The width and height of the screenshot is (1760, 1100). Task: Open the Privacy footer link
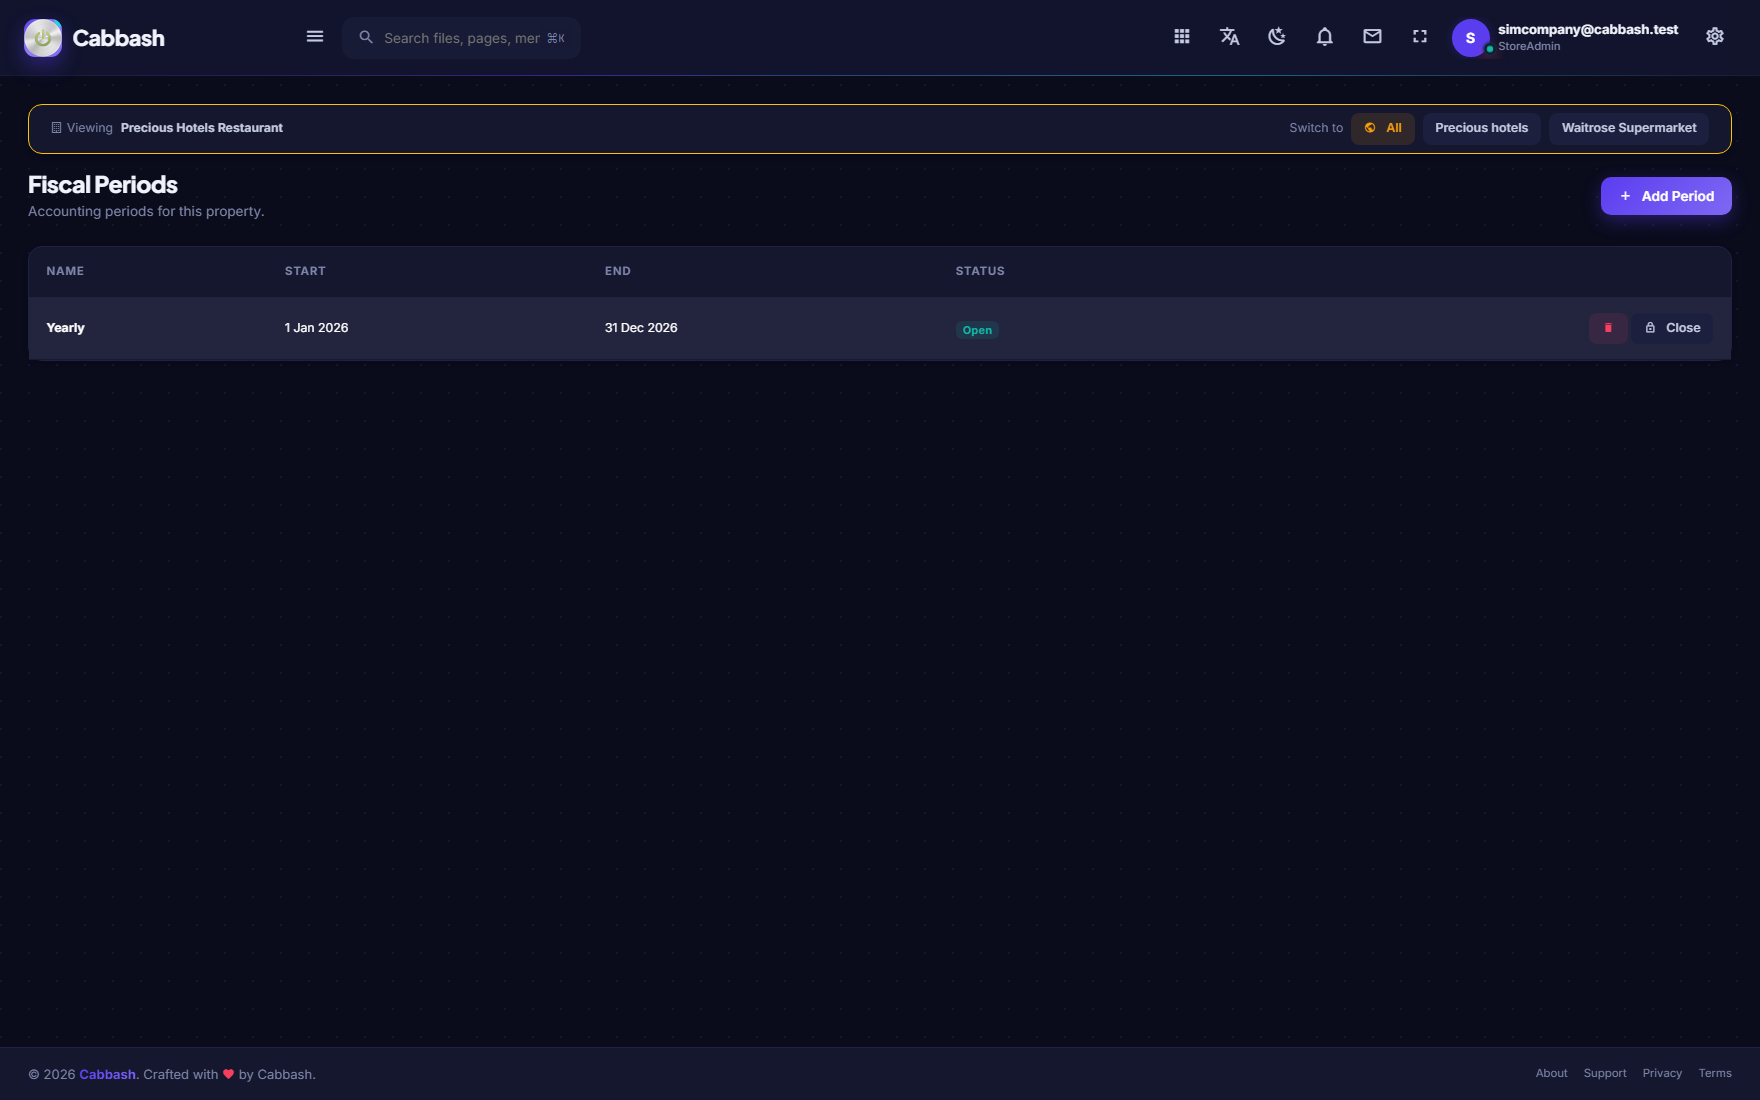coord(1662,1073)
